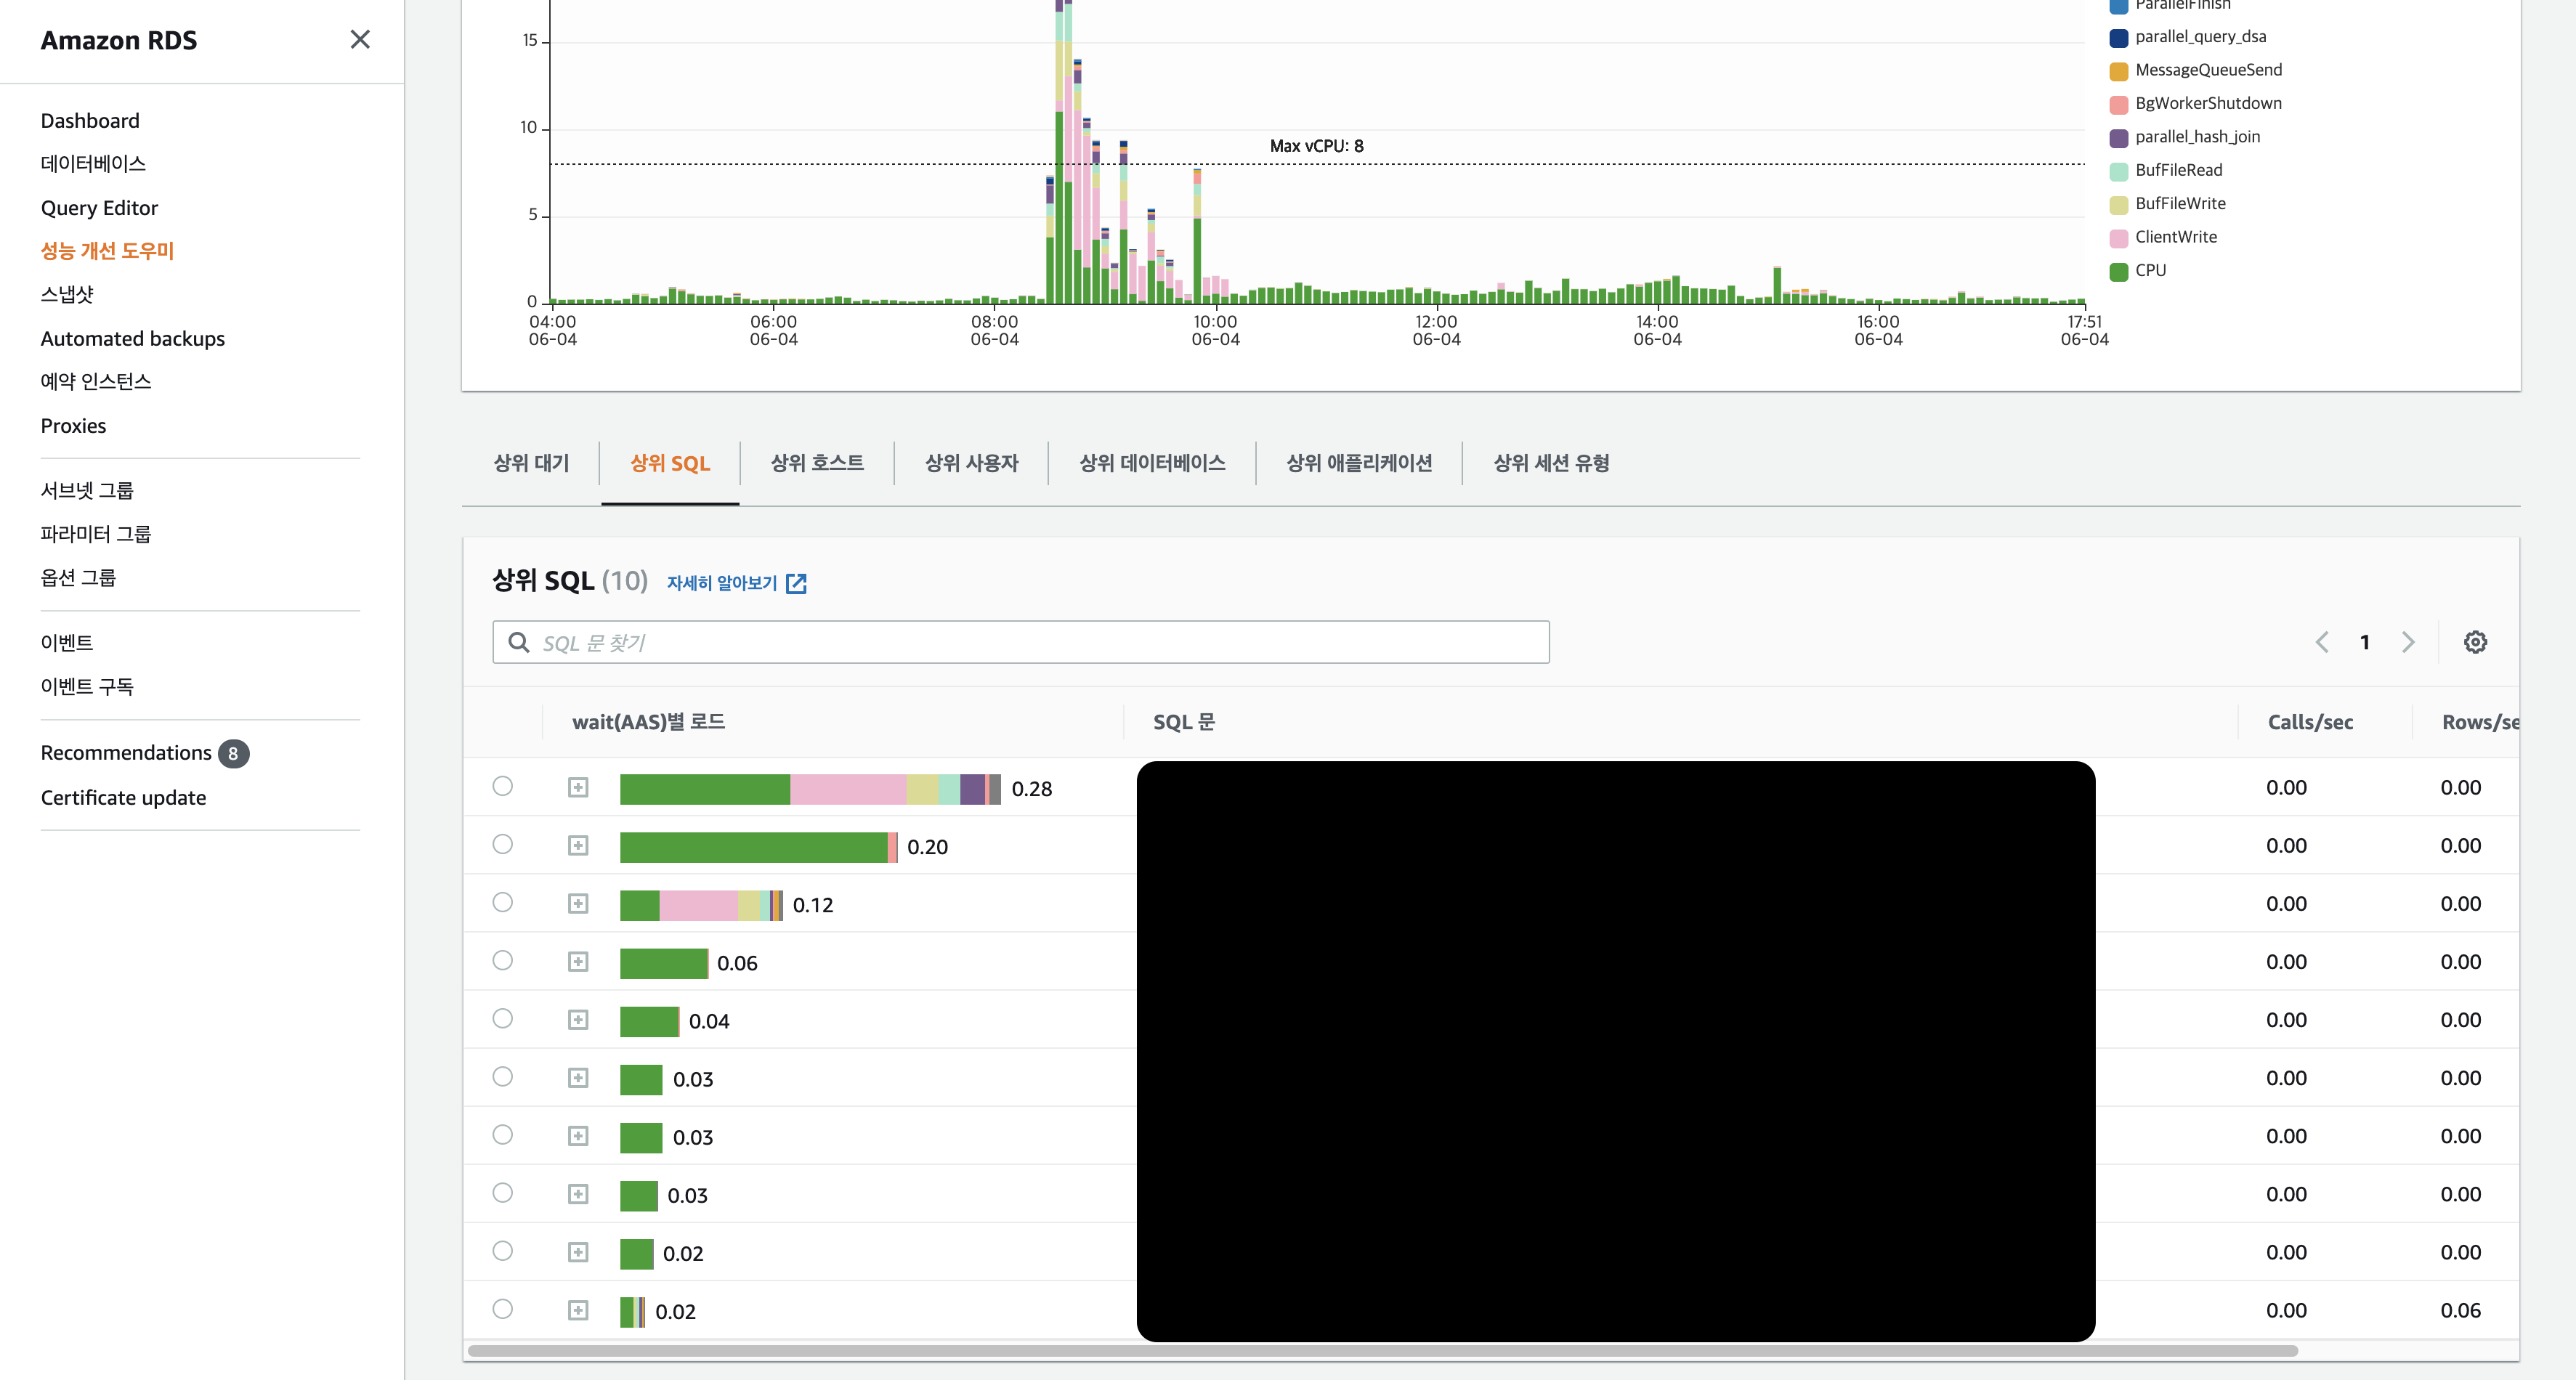Click the SQL 문 찾기 search field
Screen dimensions: 2576x1380
click(1040, 642)
